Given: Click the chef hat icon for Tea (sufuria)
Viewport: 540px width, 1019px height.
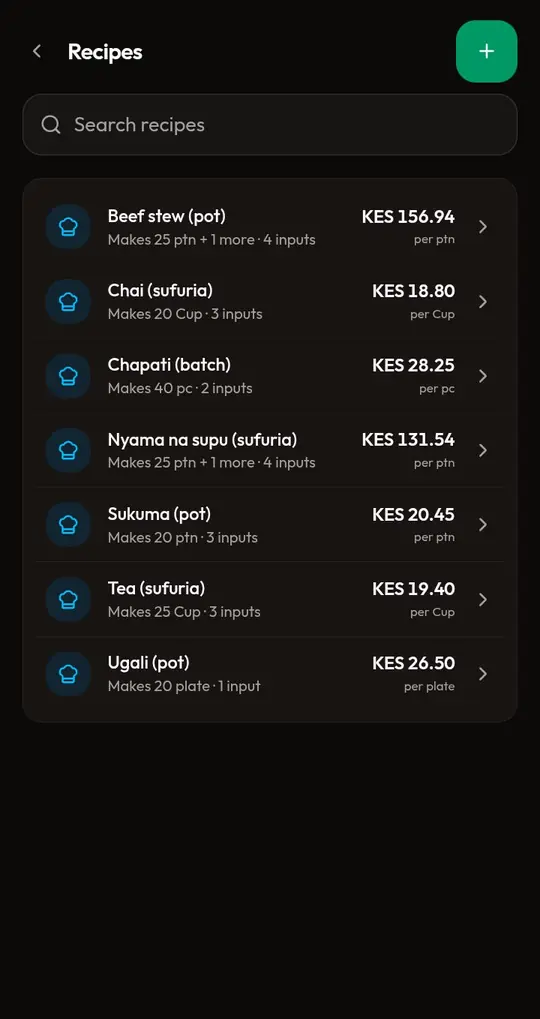Looking at the screenshot, I should 68,599.
